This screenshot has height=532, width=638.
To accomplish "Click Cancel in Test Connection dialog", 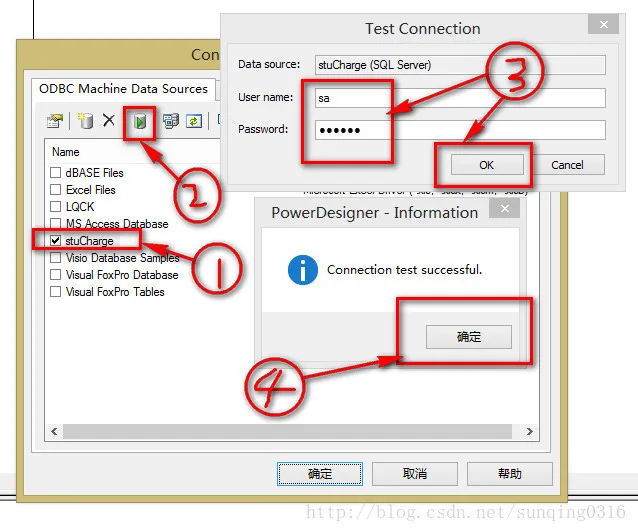I will click(567, 165).
